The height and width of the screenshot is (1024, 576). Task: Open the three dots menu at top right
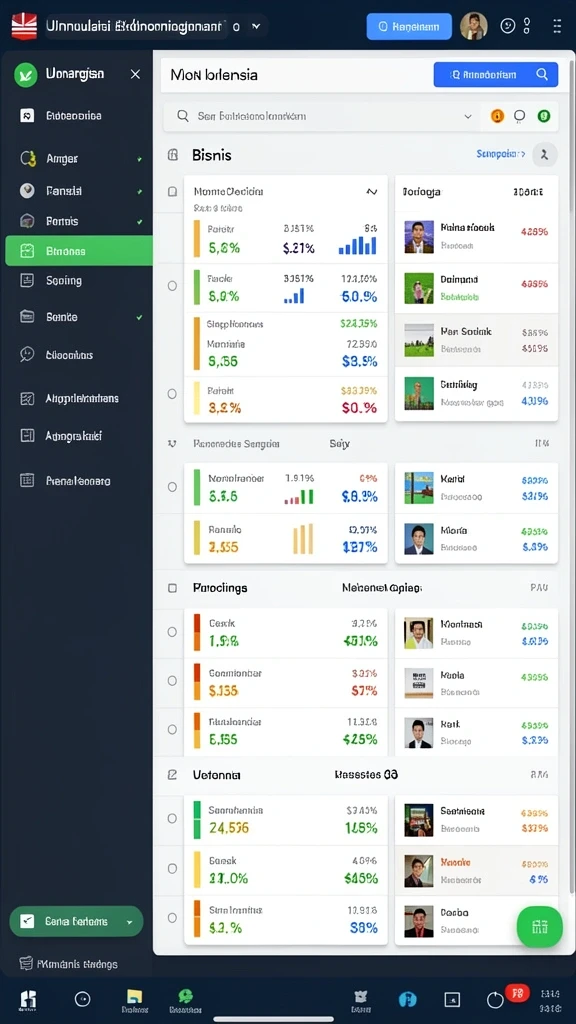point(557,26)
